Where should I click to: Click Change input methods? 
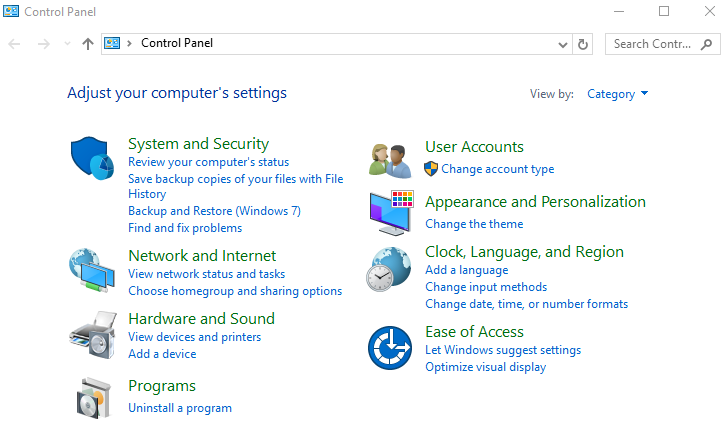click(x=486, y=287)
